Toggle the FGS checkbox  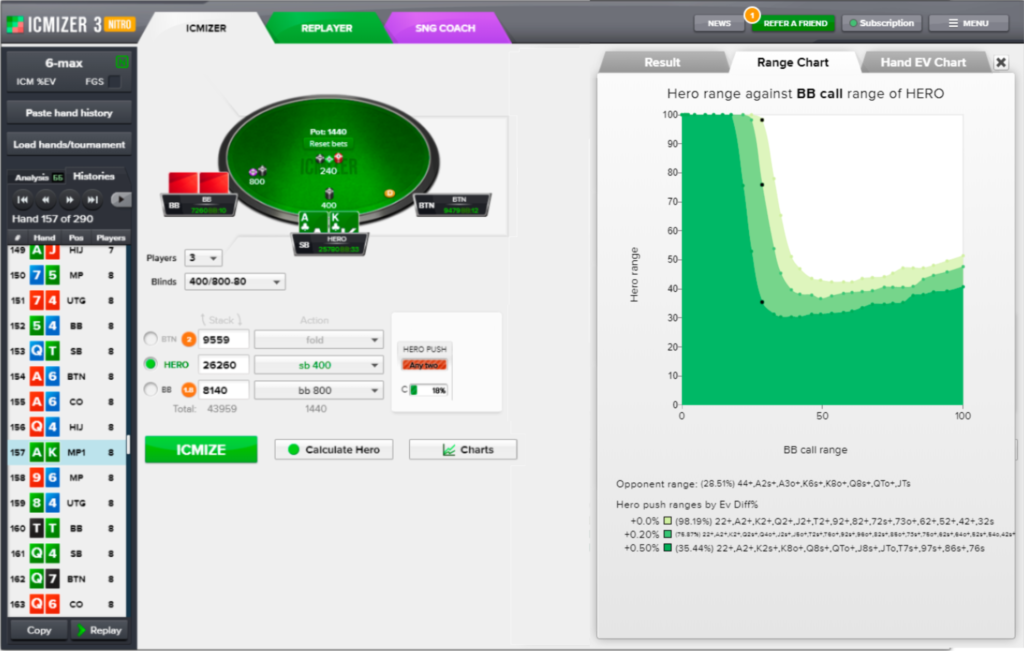coord(115,82)
